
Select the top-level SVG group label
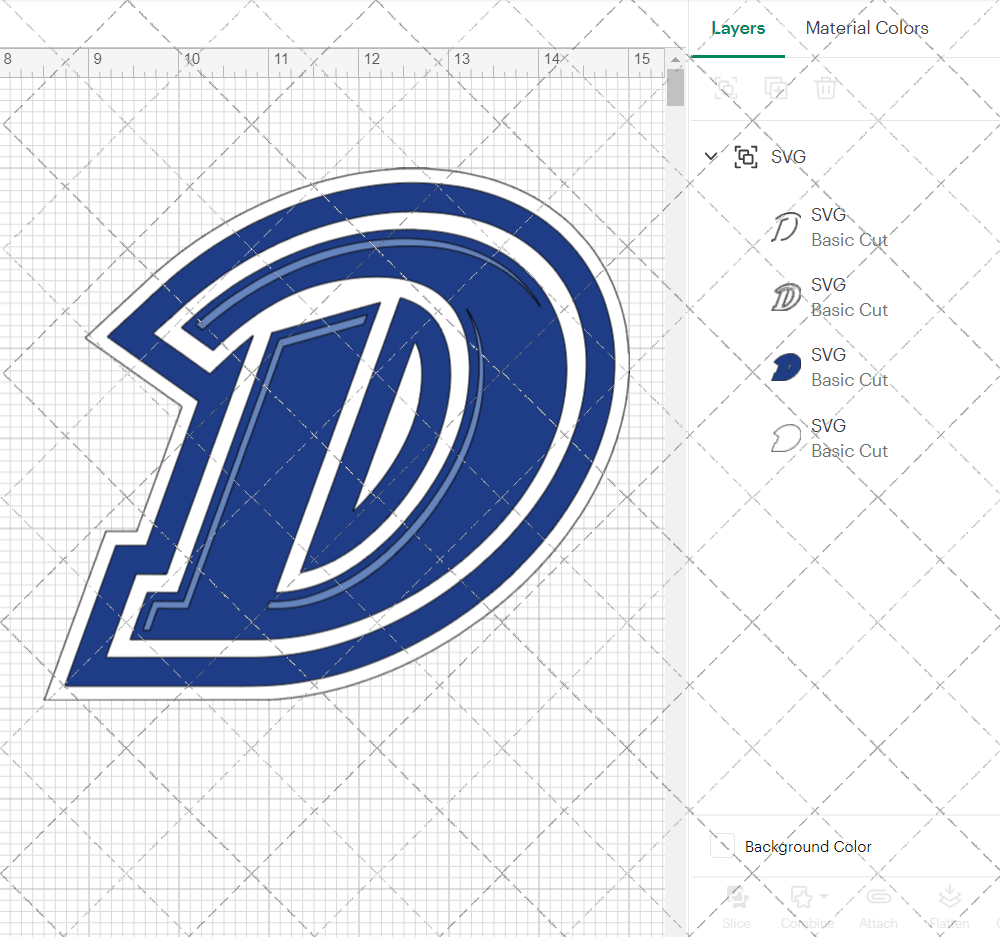[788, 157]
